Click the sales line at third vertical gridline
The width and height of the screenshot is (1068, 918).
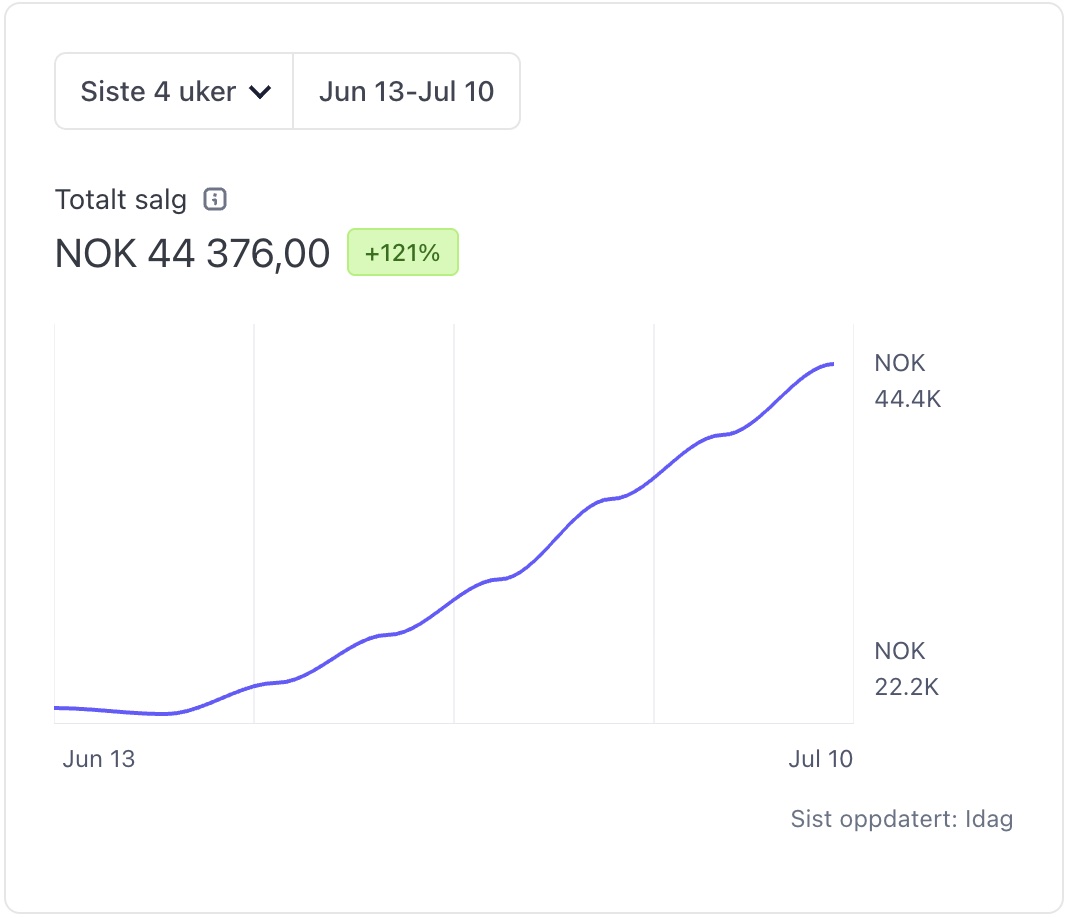(654, 478)
